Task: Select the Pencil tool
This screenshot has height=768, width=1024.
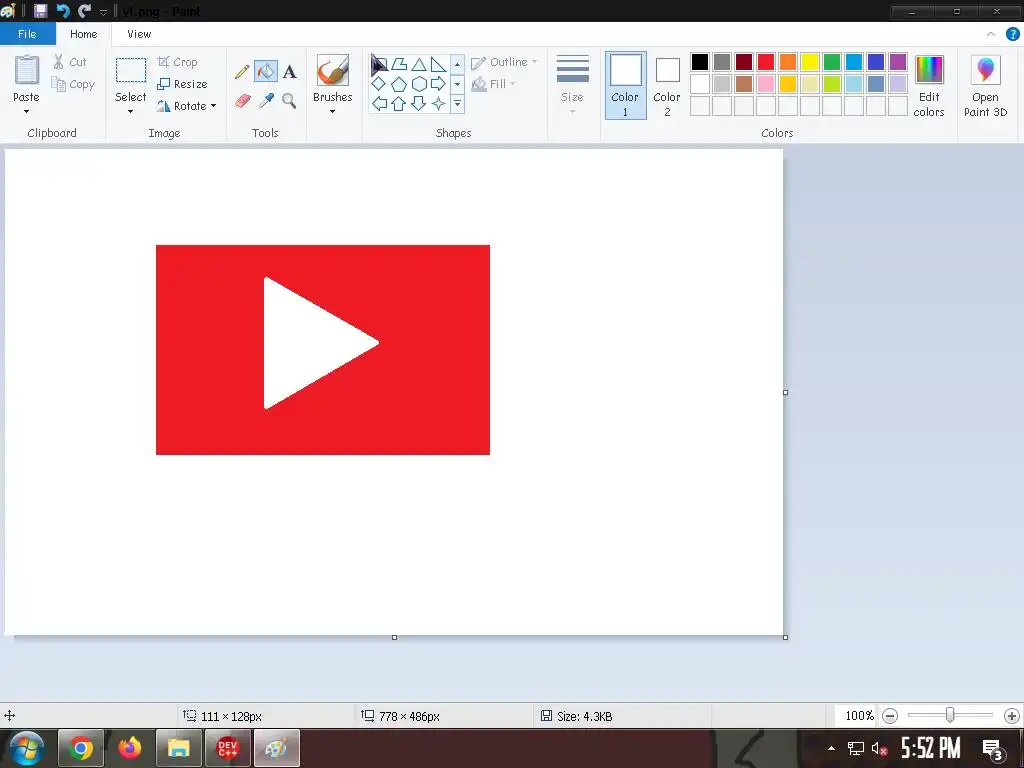Action: click(x=242, y=71)
